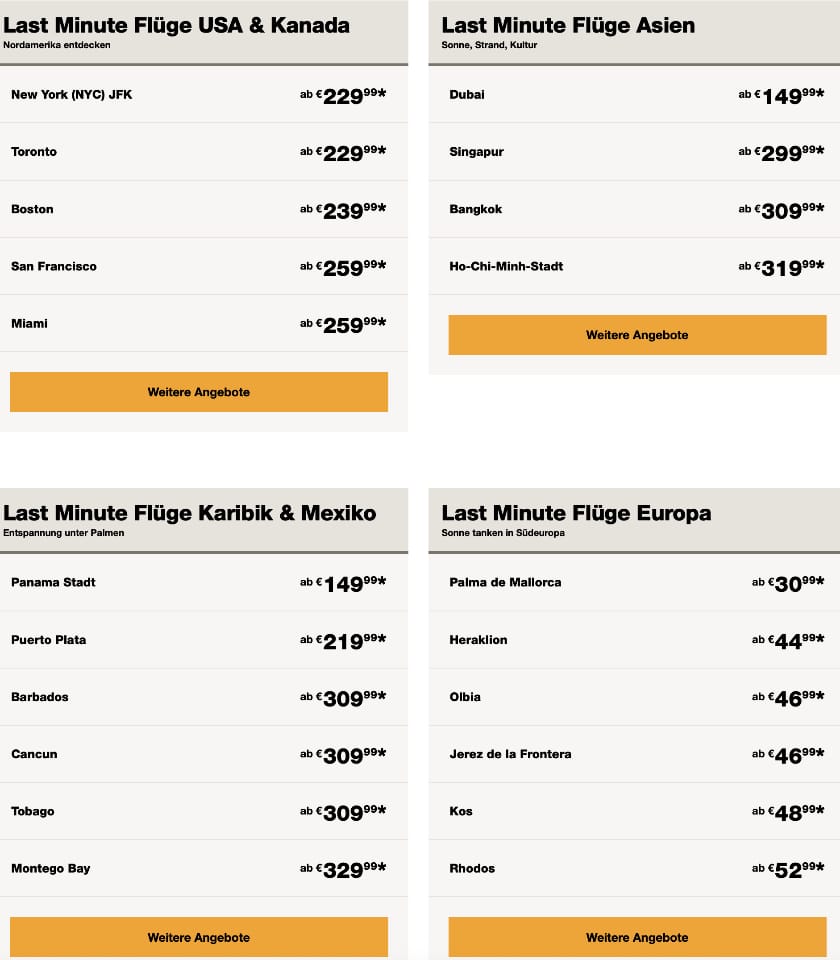Viewport: 840px width, 960px height.
Task: Select the Heraklion flight offer
Action: tap(636, 639)
